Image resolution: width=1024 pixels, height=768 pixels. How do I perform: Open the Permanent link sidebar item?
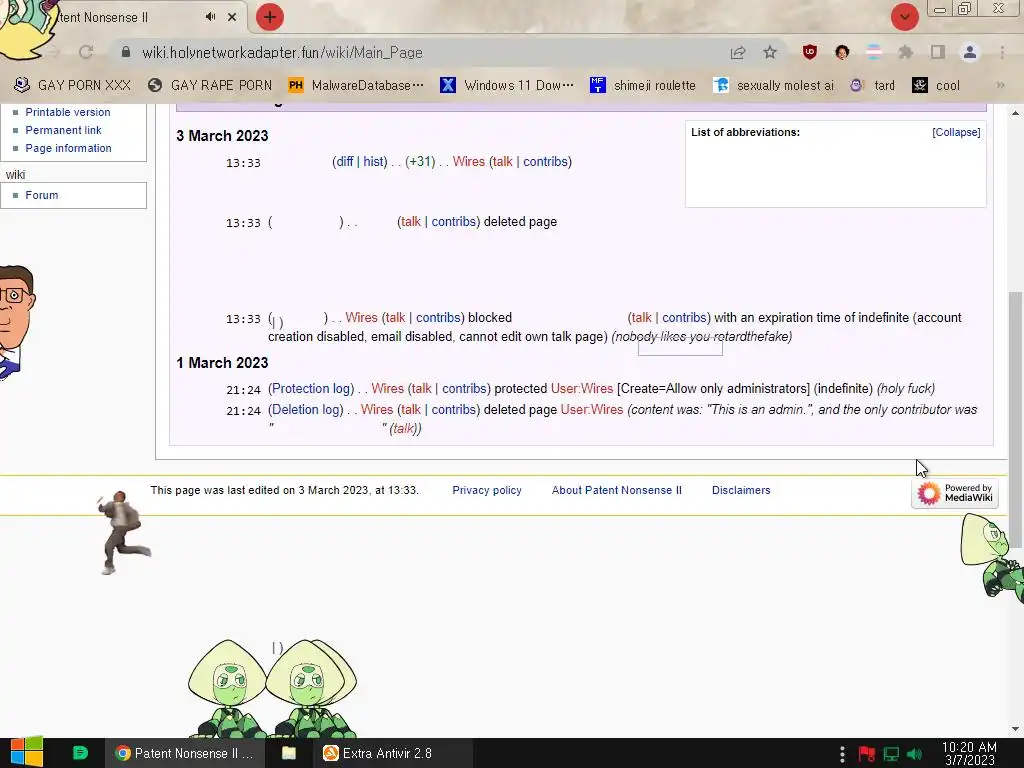pos(63,130)
